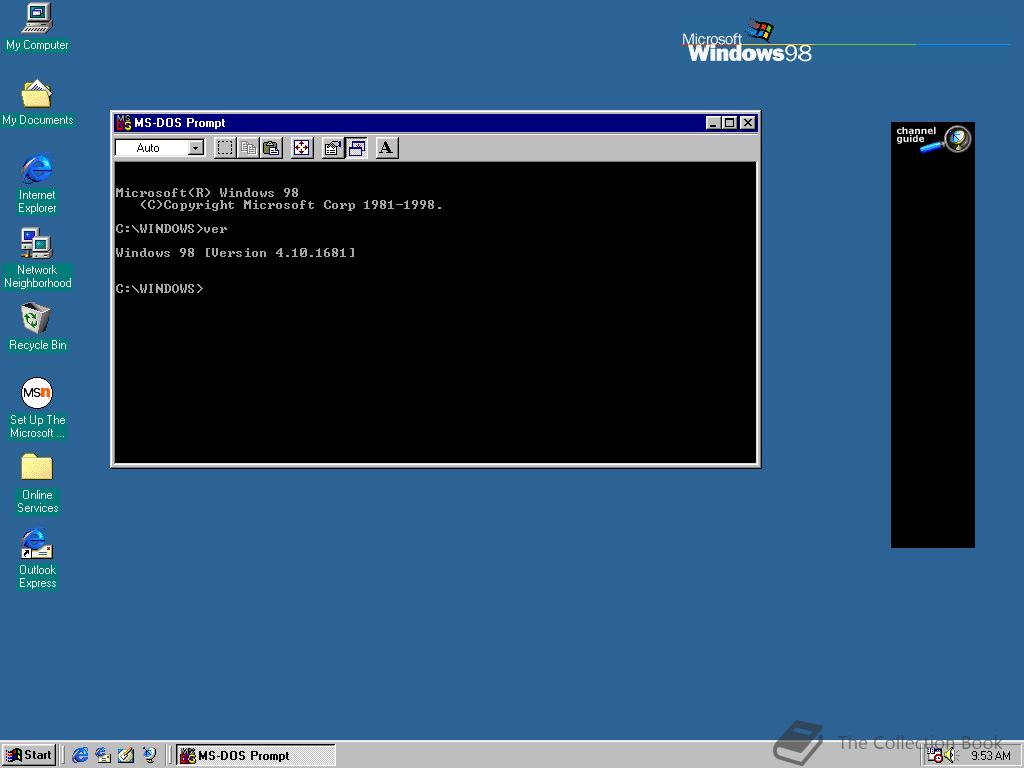Image resolution: width=1024 pixels, height=768 pixels.
Task: Click the Copyright Microsoft Corp 1981-1998 line
Action: 291,205
